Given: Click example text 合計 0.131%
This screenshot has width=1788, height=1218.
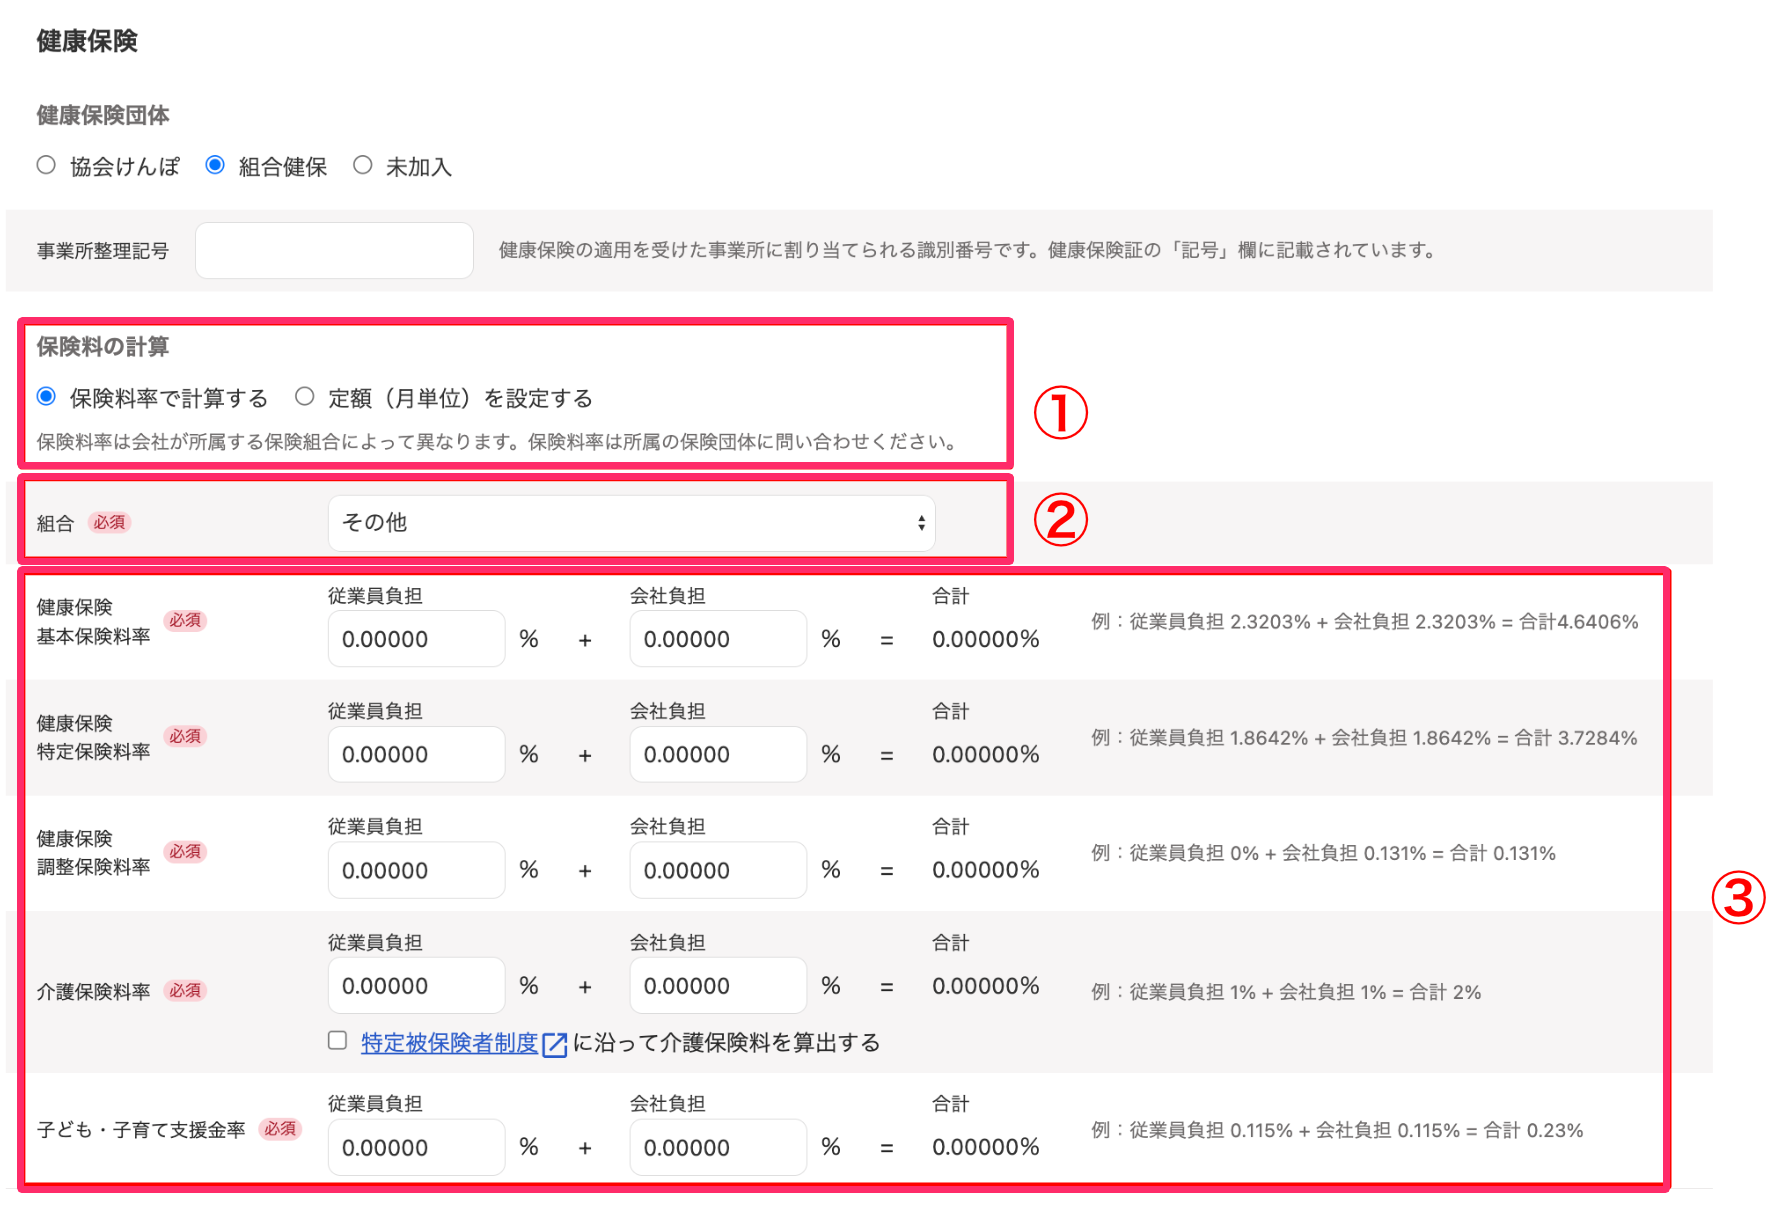Looking at the screenshot, I should click(x=1503, y=853).
